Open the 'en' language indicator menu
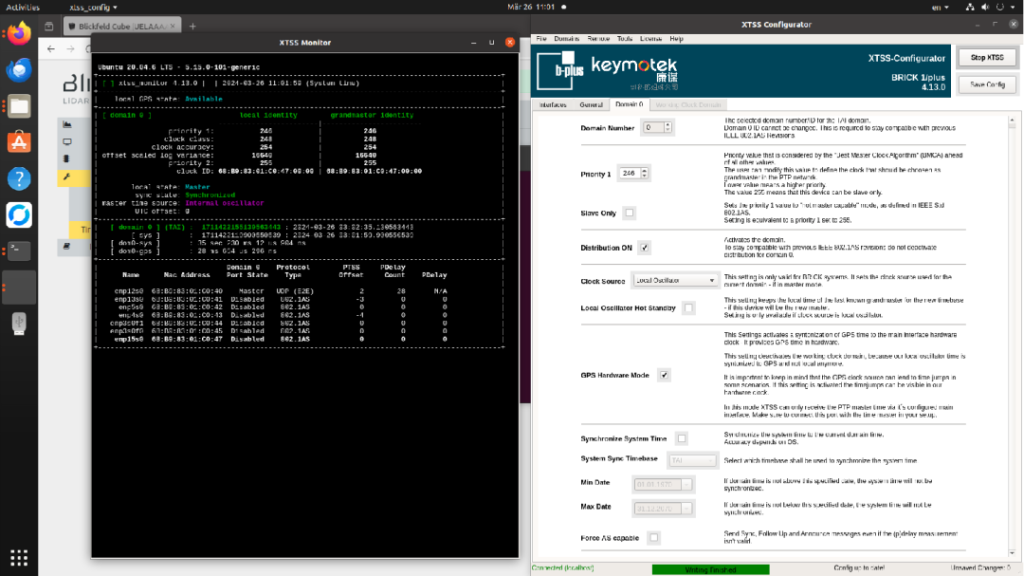Viewport: 1024px width, 576px height. pyautogui.click(x=940, y=7)
